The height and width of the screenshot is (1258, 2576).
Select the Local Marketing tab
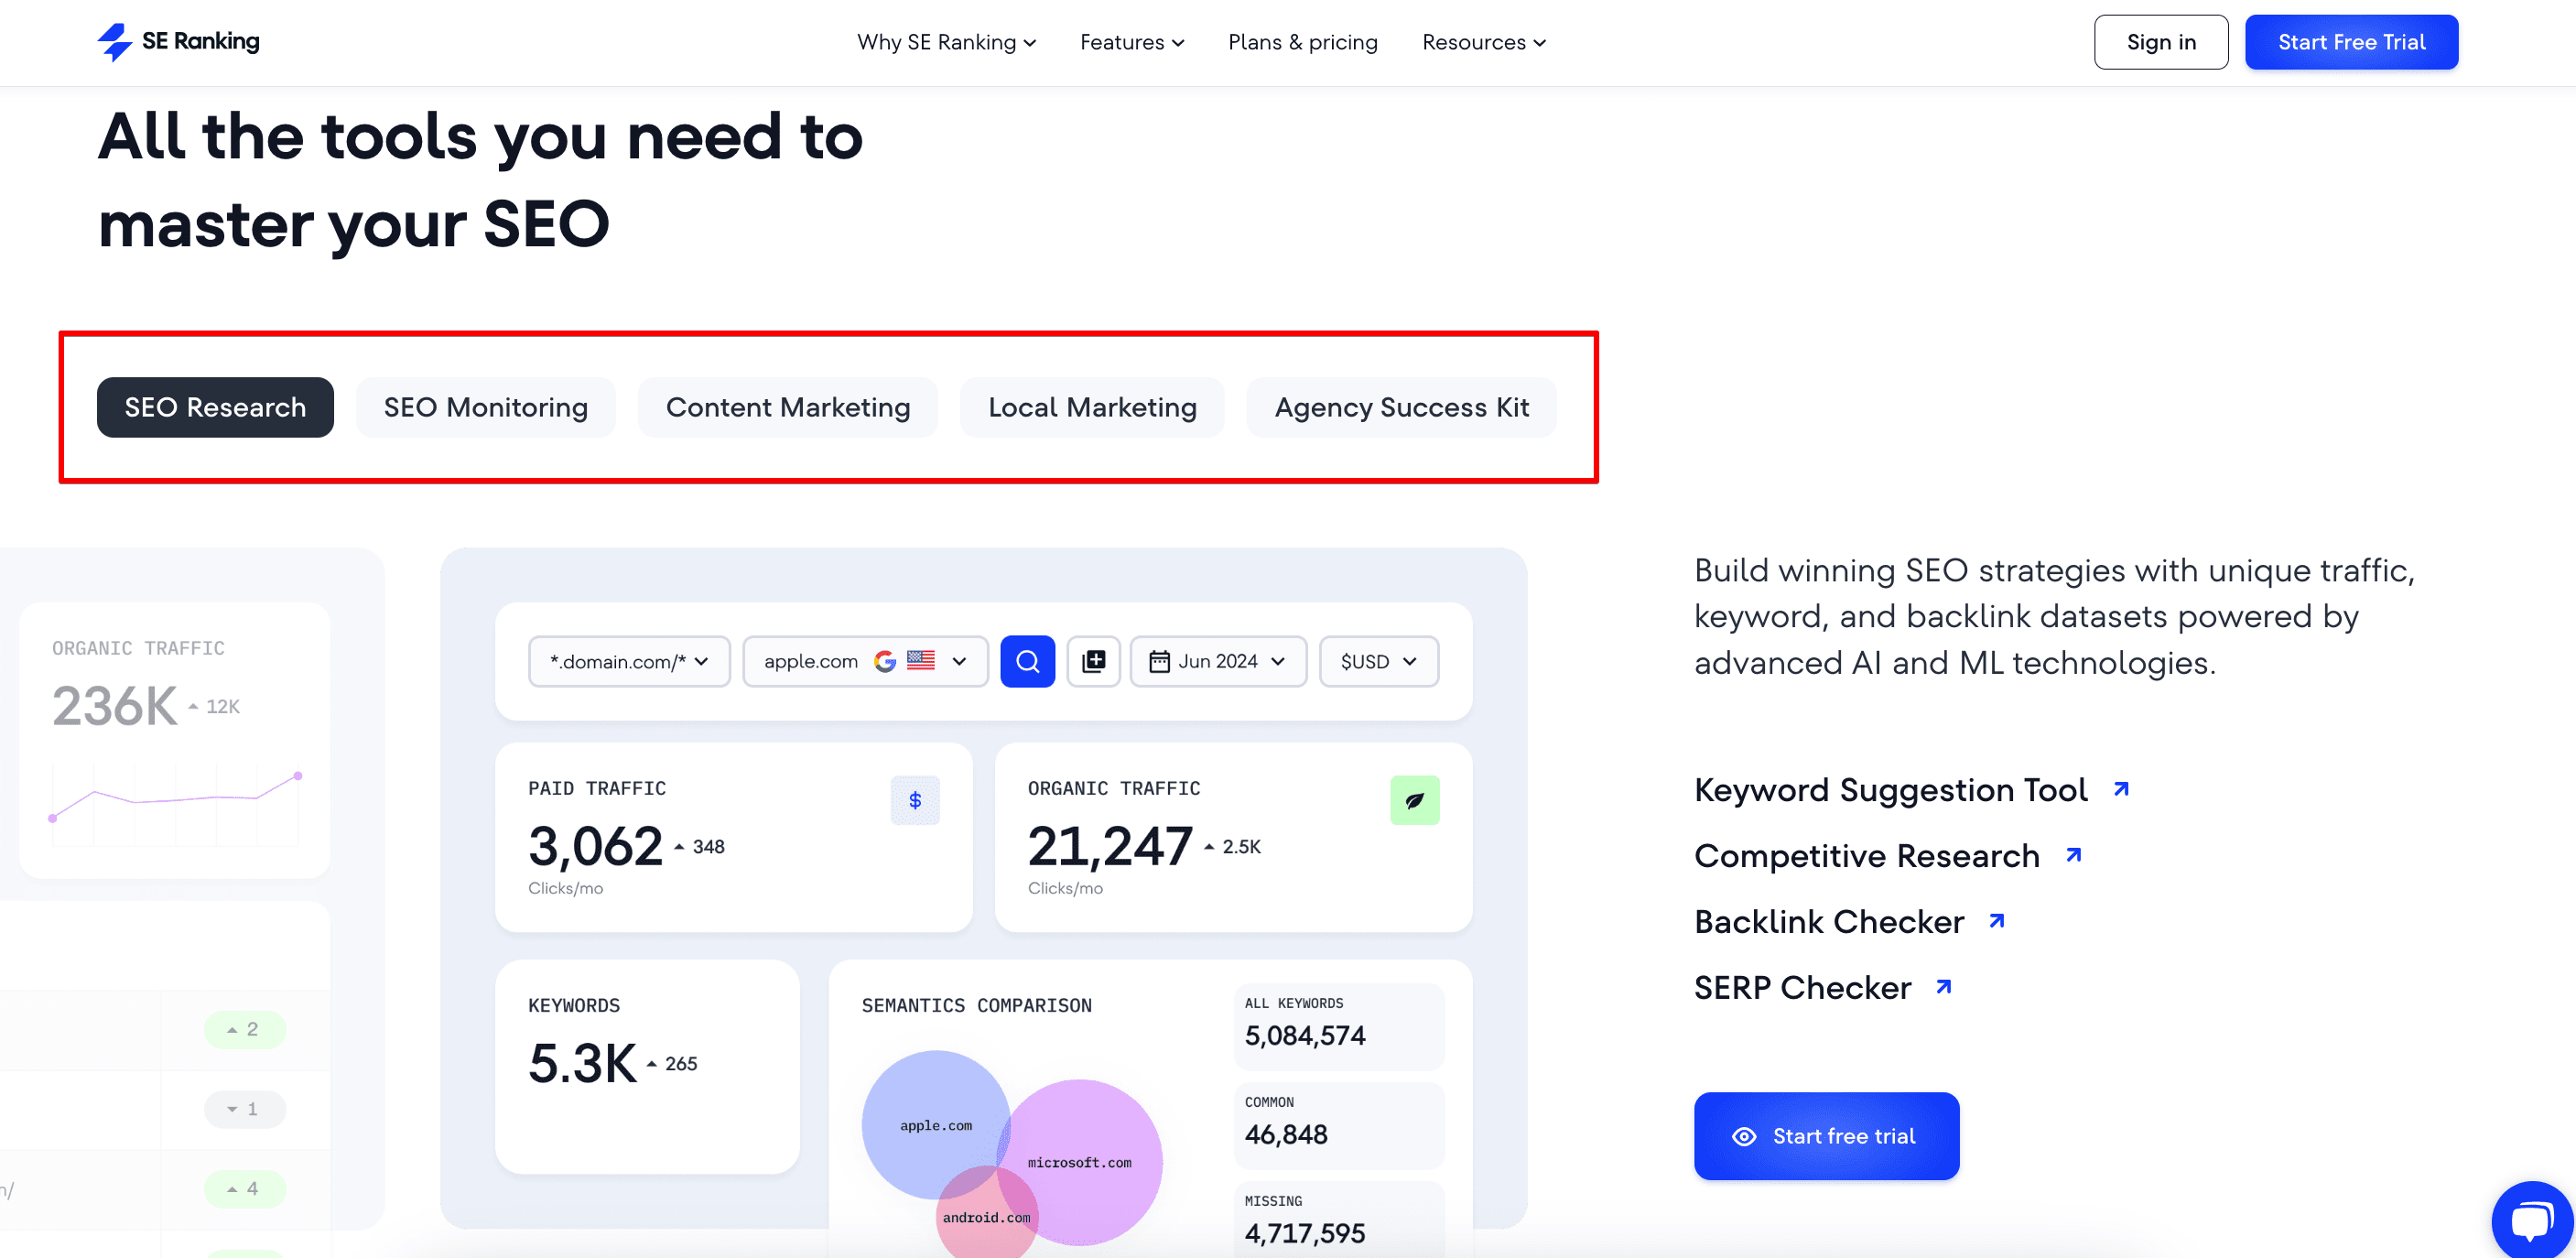click(x=1092, y=406)
